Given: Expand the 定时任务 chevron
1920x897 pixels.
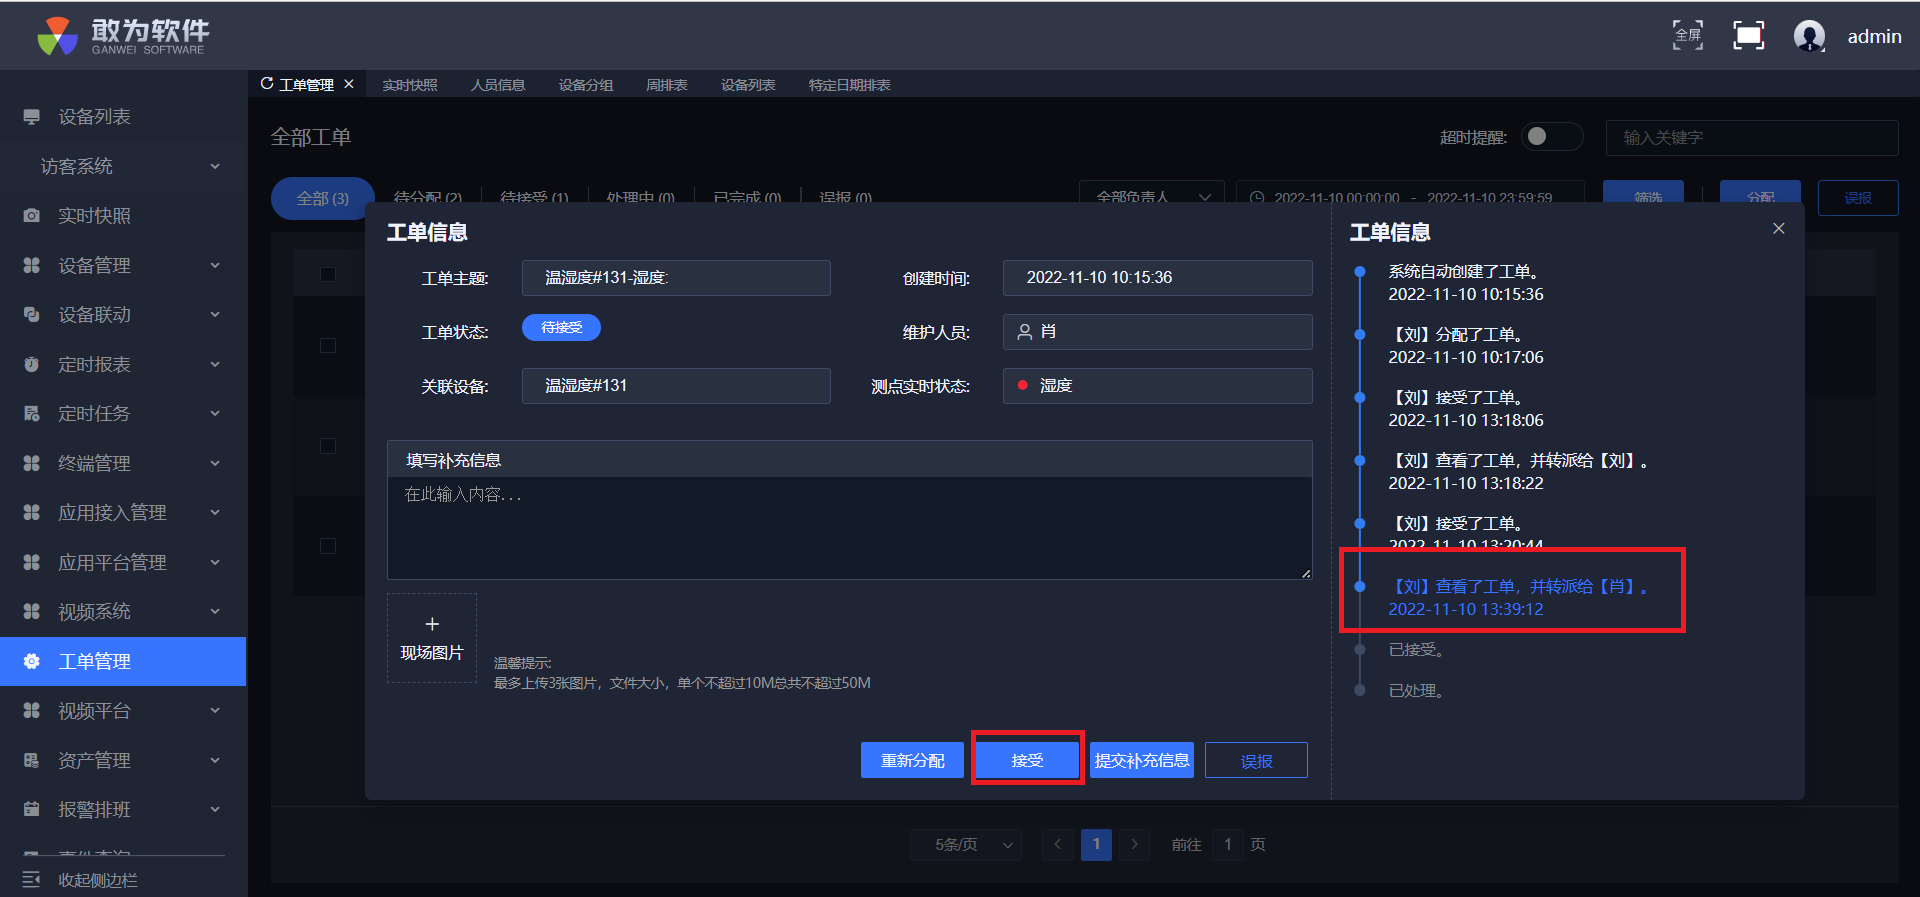Looking at the screenshot, I should pos(215,414).
